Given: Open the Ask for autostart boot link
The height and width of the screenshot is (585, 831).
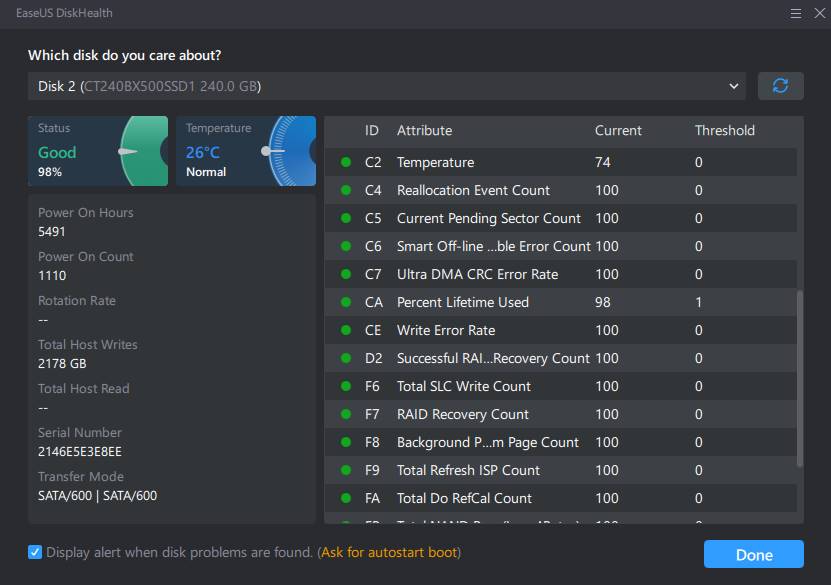Looking at the screenshot, I should pos(389,552).
